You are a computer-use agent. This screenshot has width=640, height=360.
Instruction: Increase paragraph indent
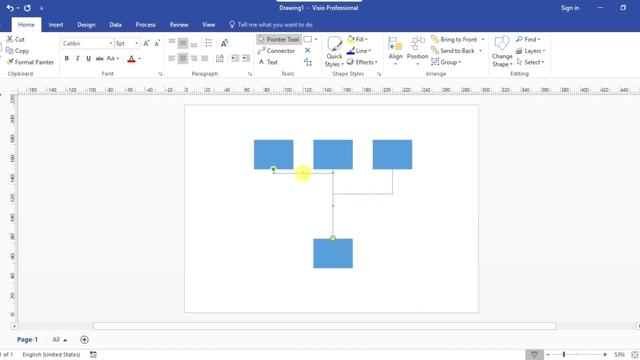[x=246, y=58]
